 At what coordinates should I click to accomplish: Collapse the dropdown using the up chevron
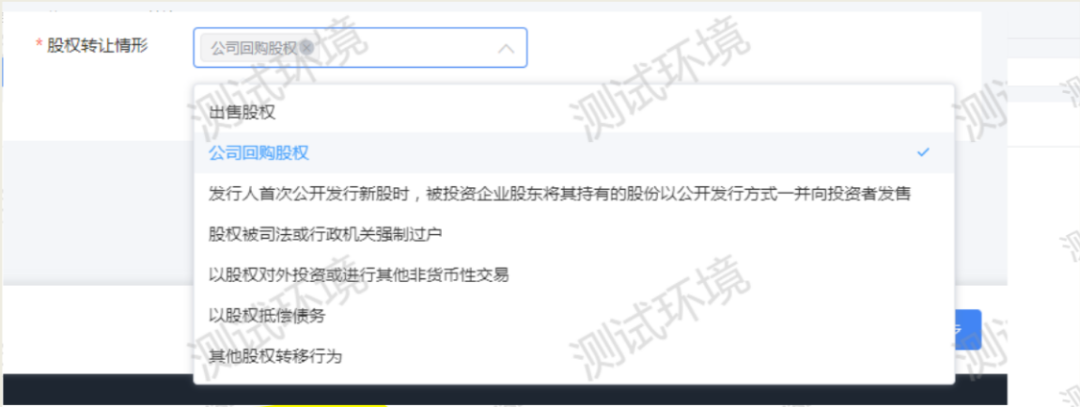(506, 48)
